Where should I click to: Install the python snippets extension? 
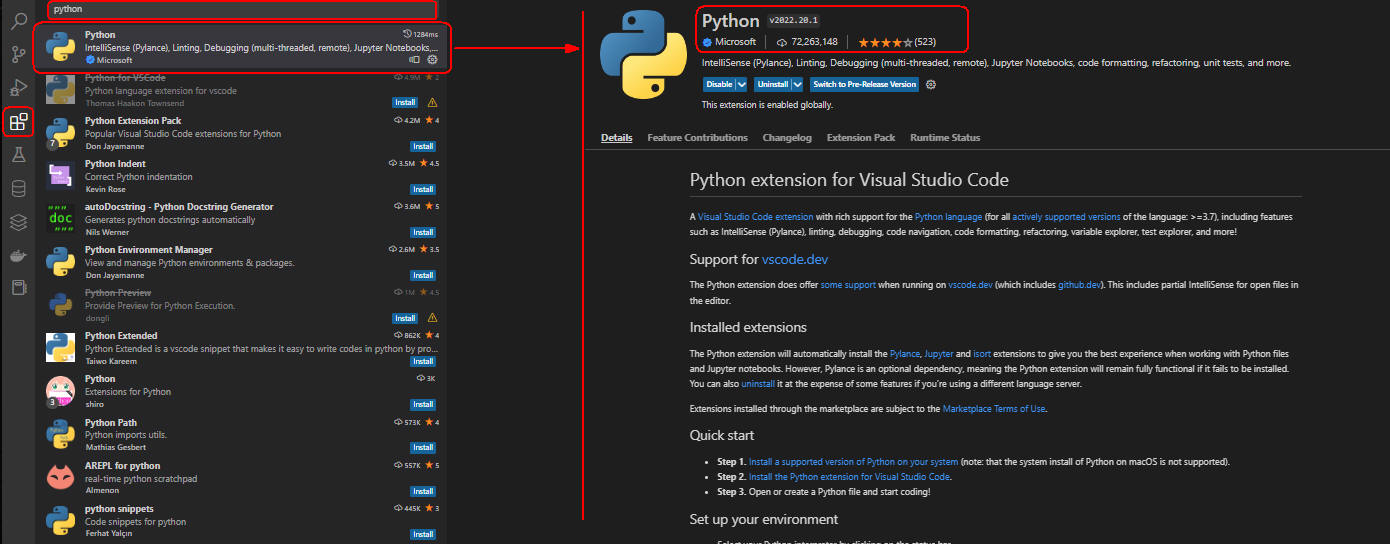423,534
